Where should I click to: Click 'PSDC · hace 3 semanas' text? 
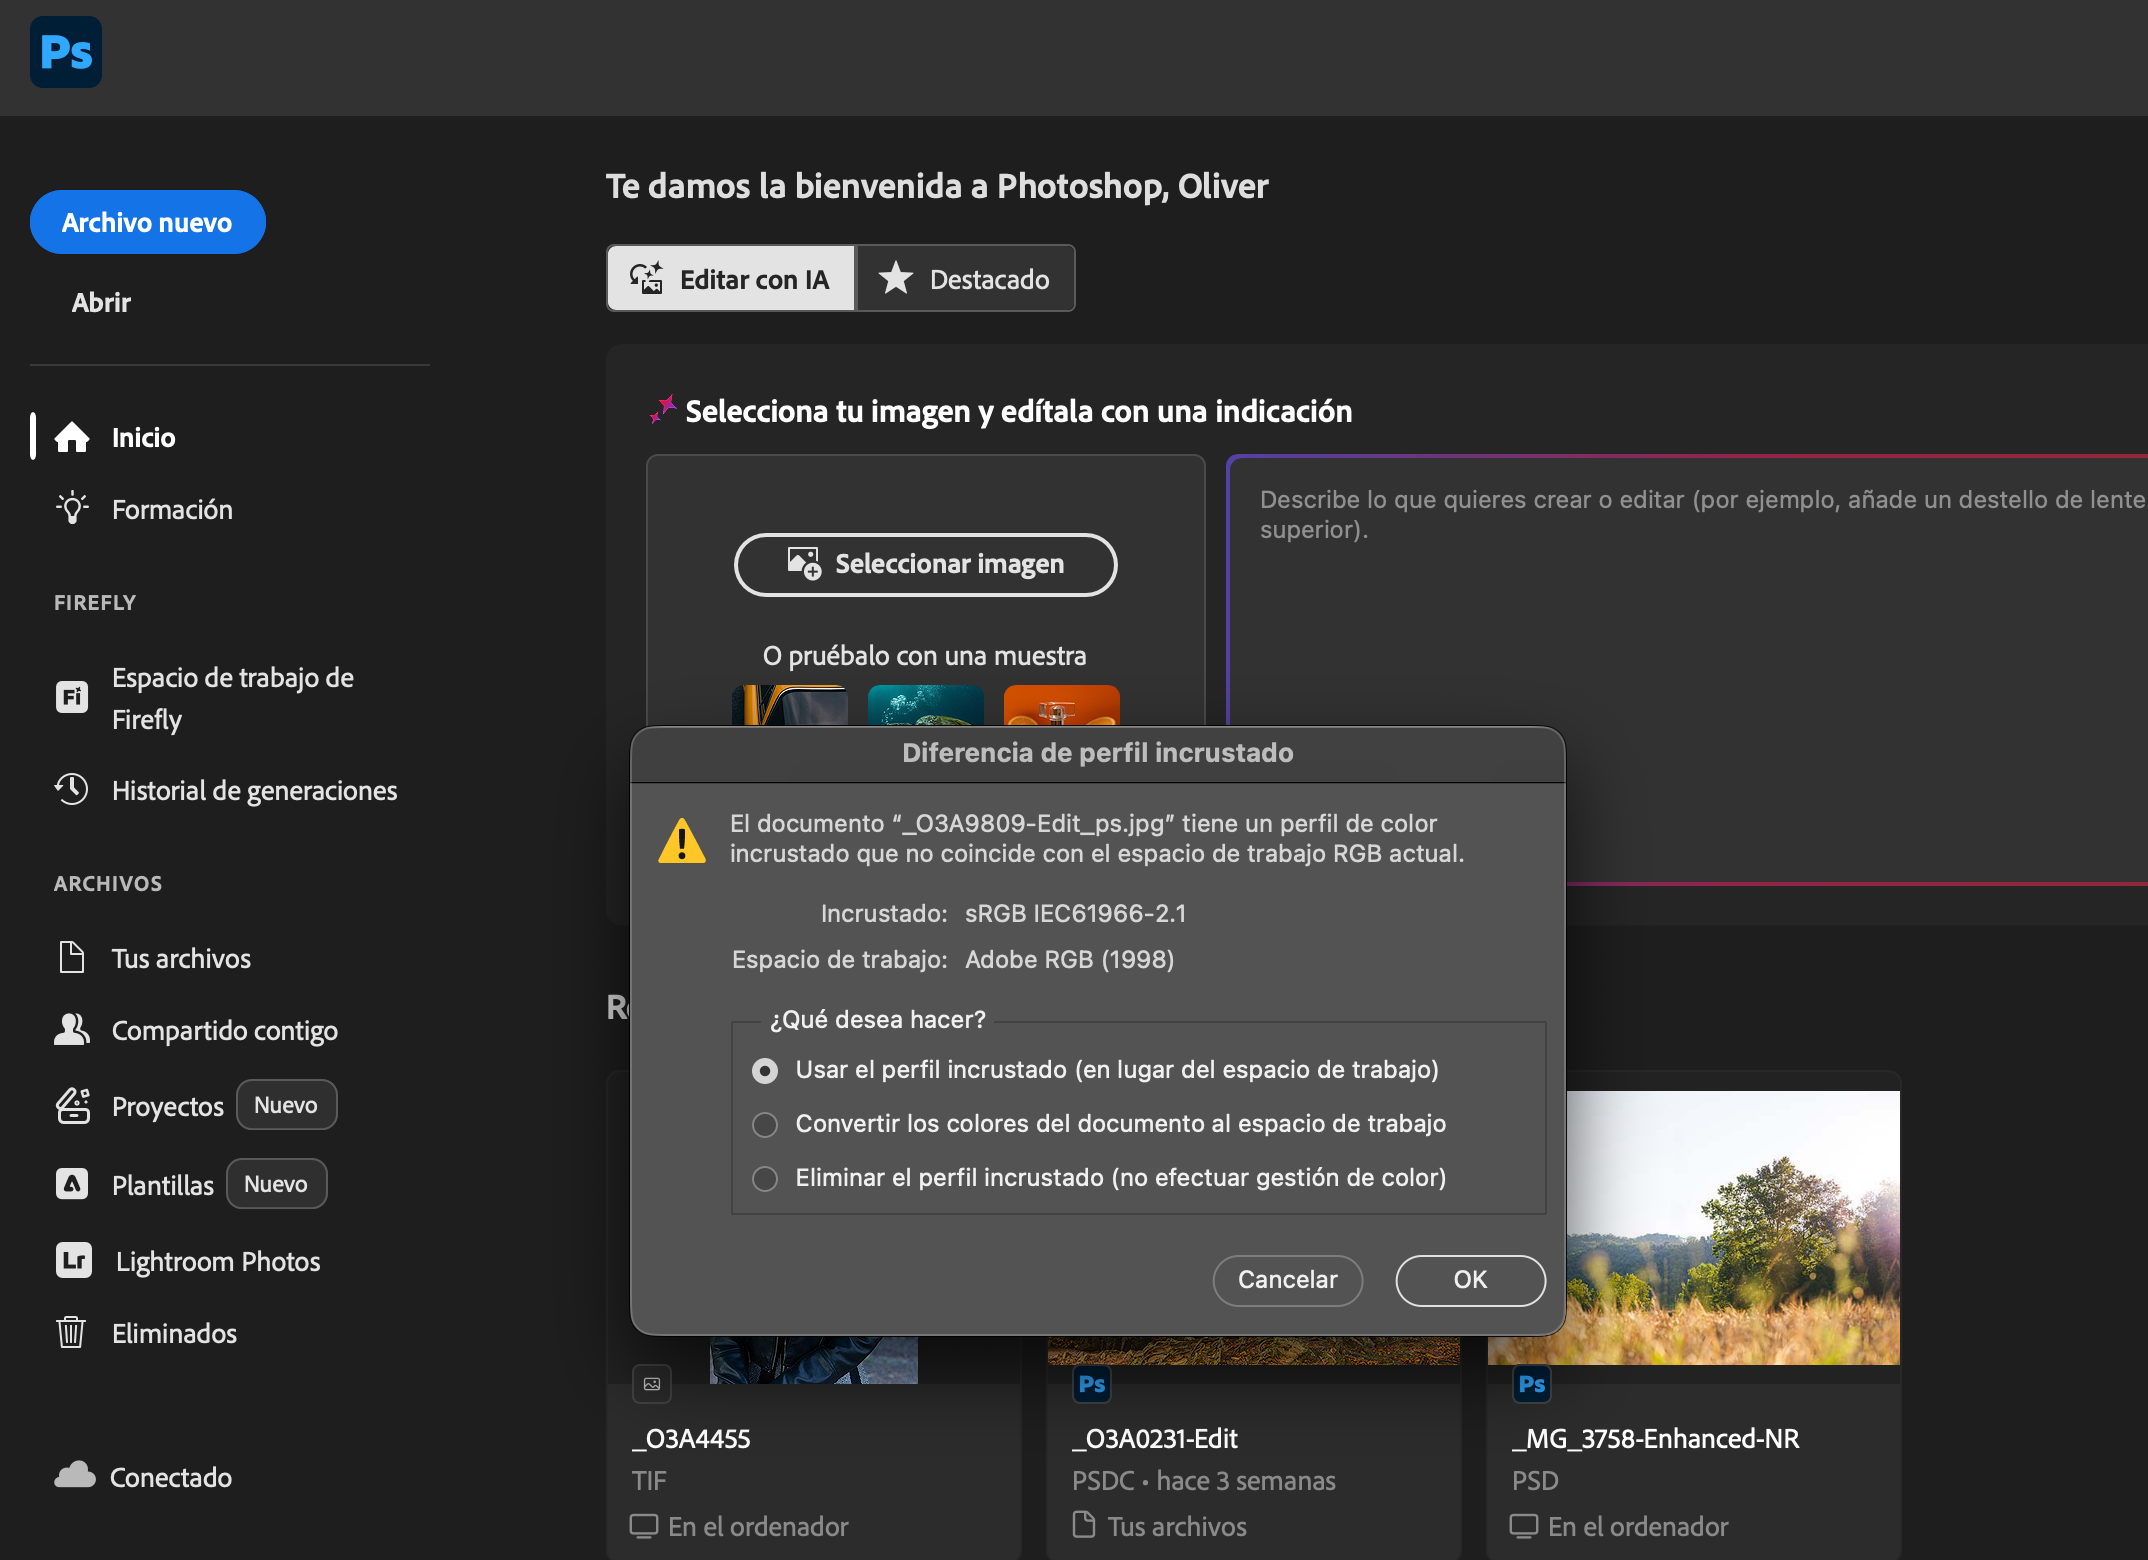pyautogui.click(x=1204, y=1481)
